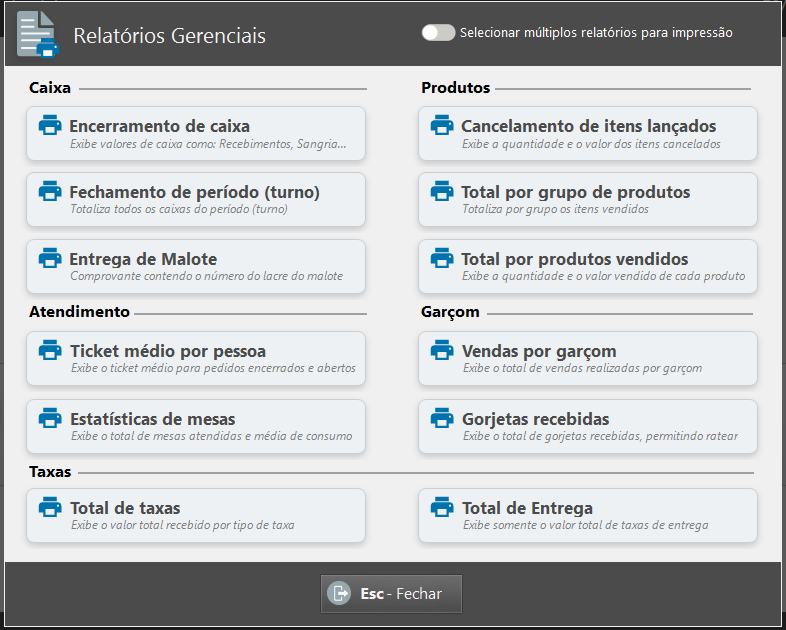This screenshot has width=786, height=630.
Task: Open Gorjetas recebidas report
Action: [x=588, y=426]
